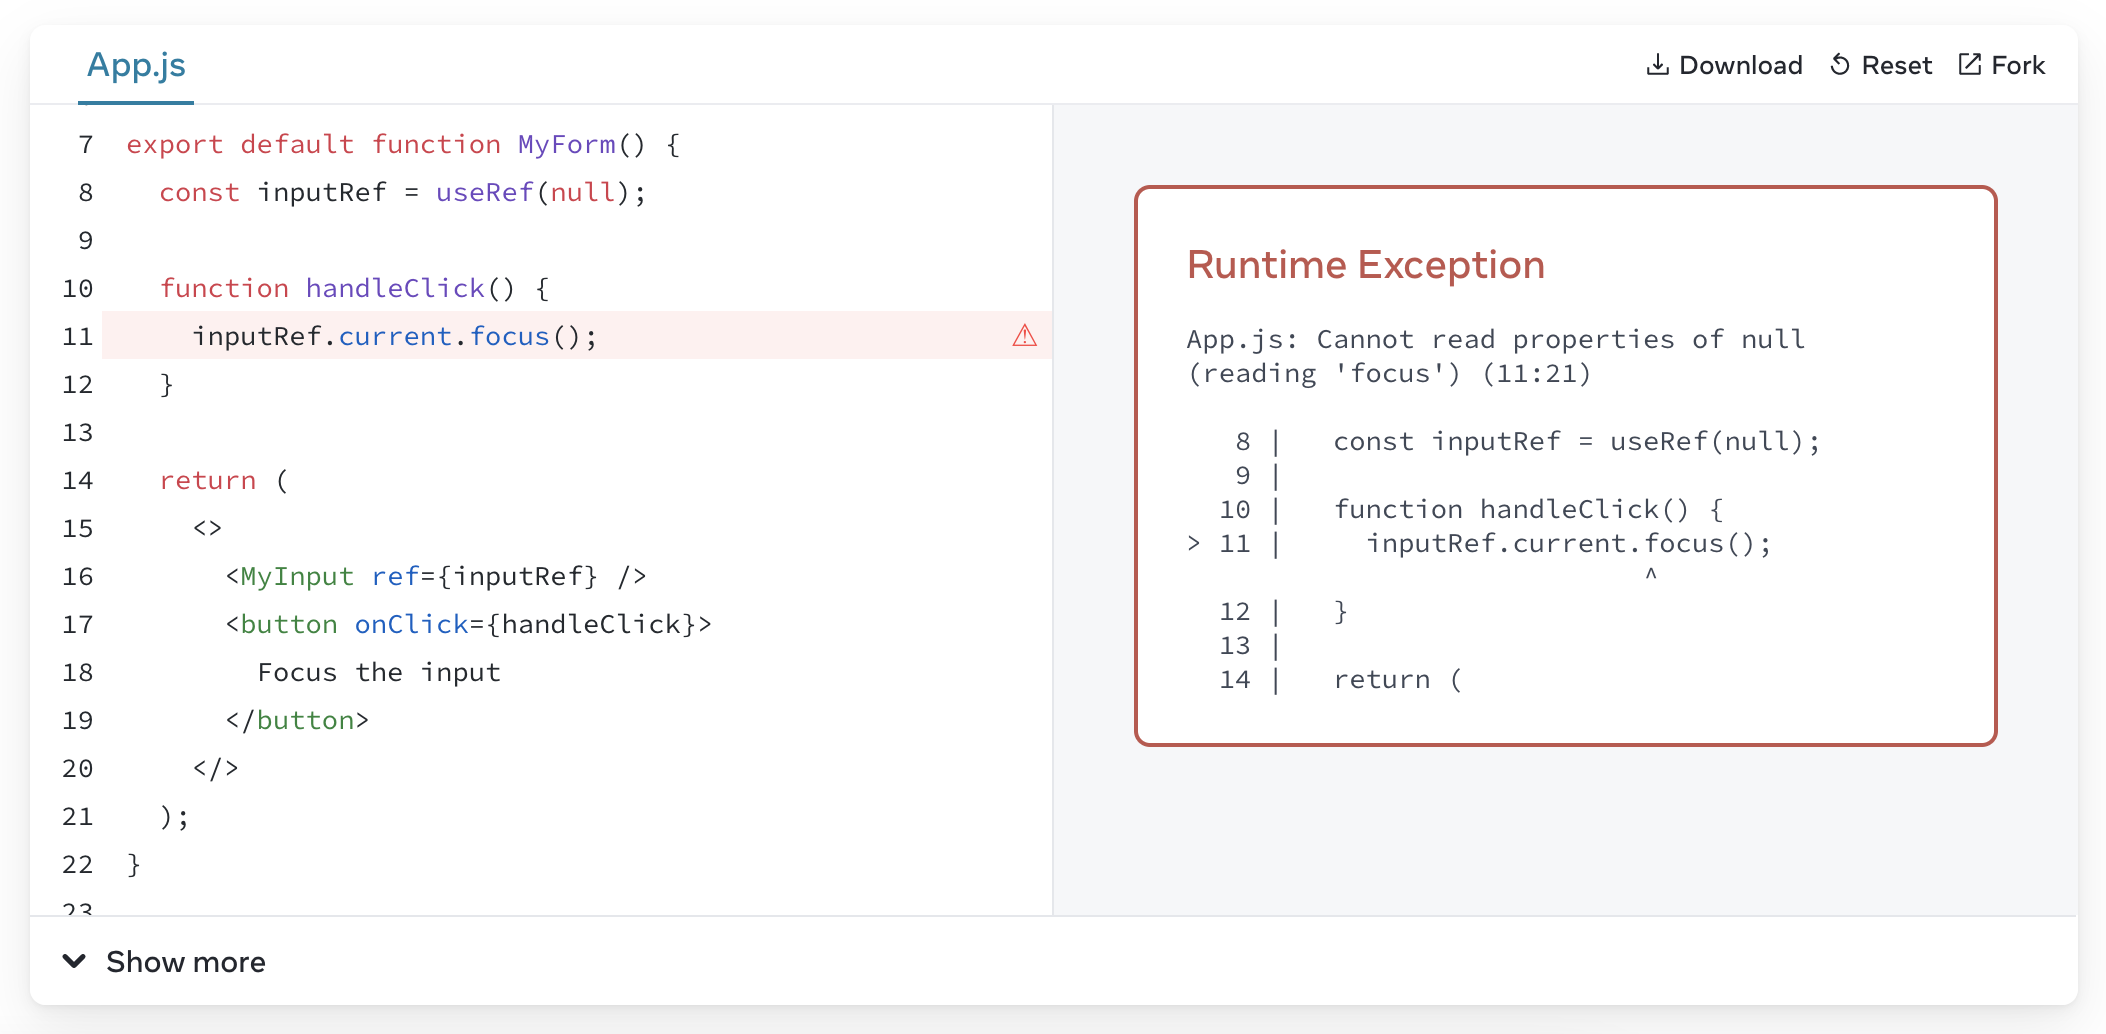Click the '> 11' marker in the error trace
2106x1034 pixels.
click(1219, 543)
